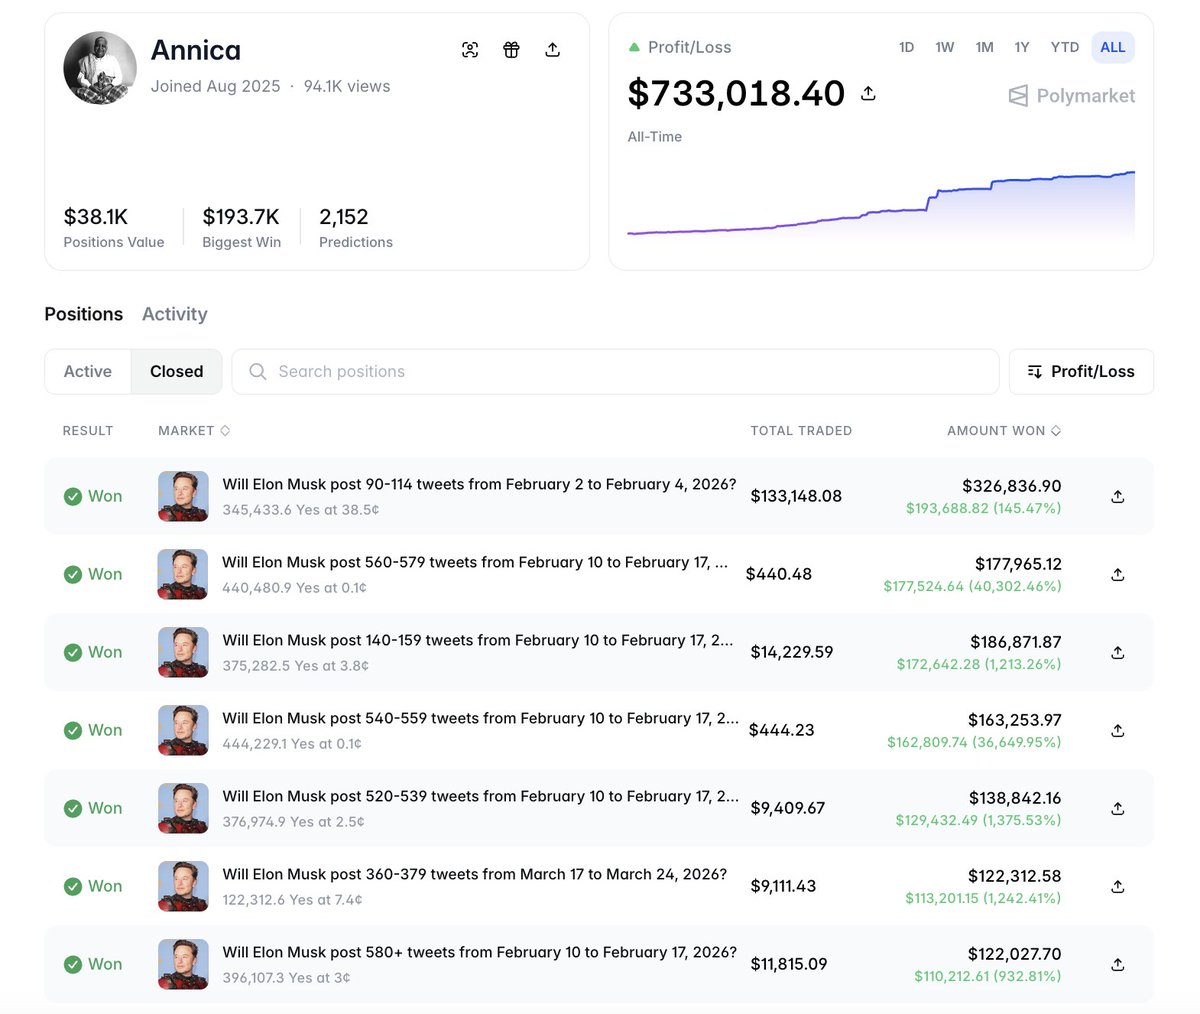The height and width of the screenshot is (1014, 1200).
Task: Share the 140-159 tweets position
Action: (x=1118, y=652)
